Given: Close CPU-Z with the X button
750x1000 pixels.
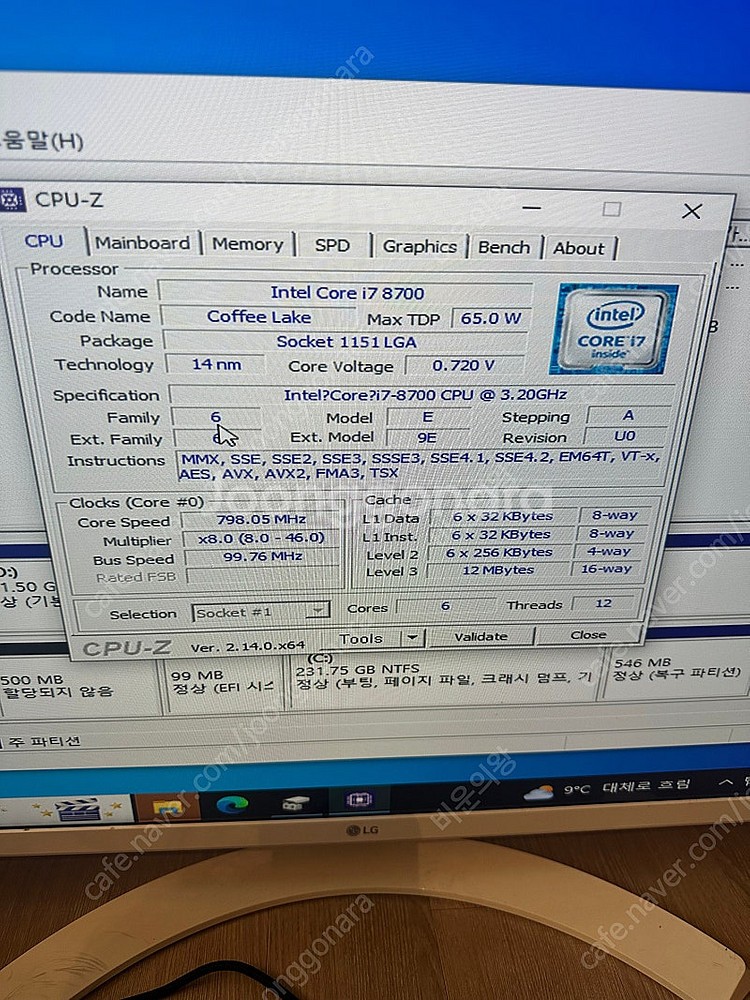Looking at the screenshot, I should (692, 211).
